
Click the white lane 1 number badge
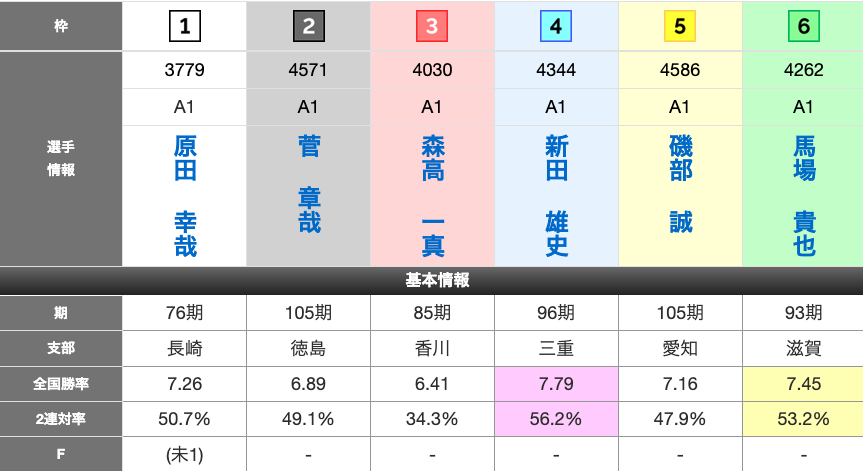pos(185,27)
